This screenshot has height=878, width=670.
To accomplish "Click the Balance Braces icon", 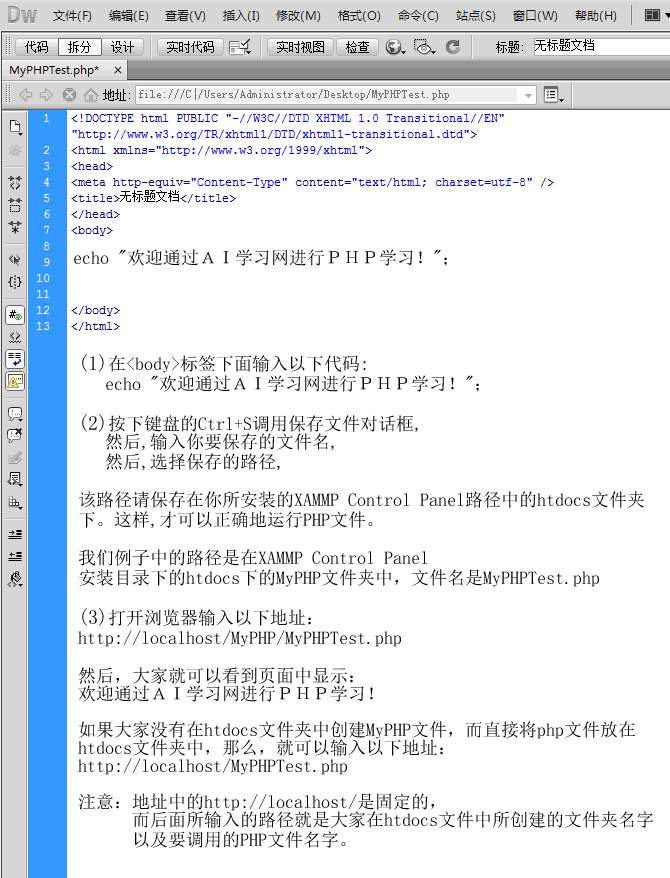I will point(15,282).
